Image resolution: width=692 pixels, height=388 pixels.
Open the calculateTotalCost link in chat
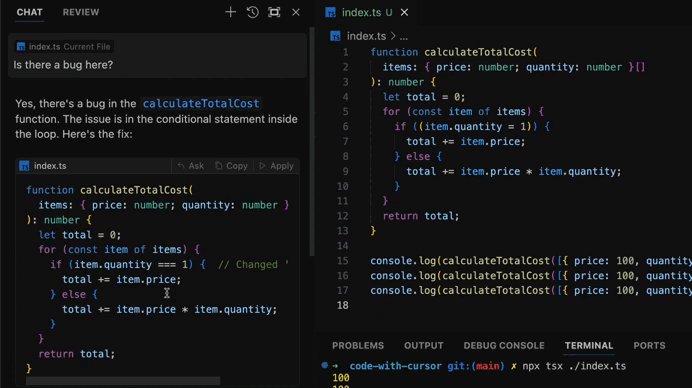[x=201, y=104]
